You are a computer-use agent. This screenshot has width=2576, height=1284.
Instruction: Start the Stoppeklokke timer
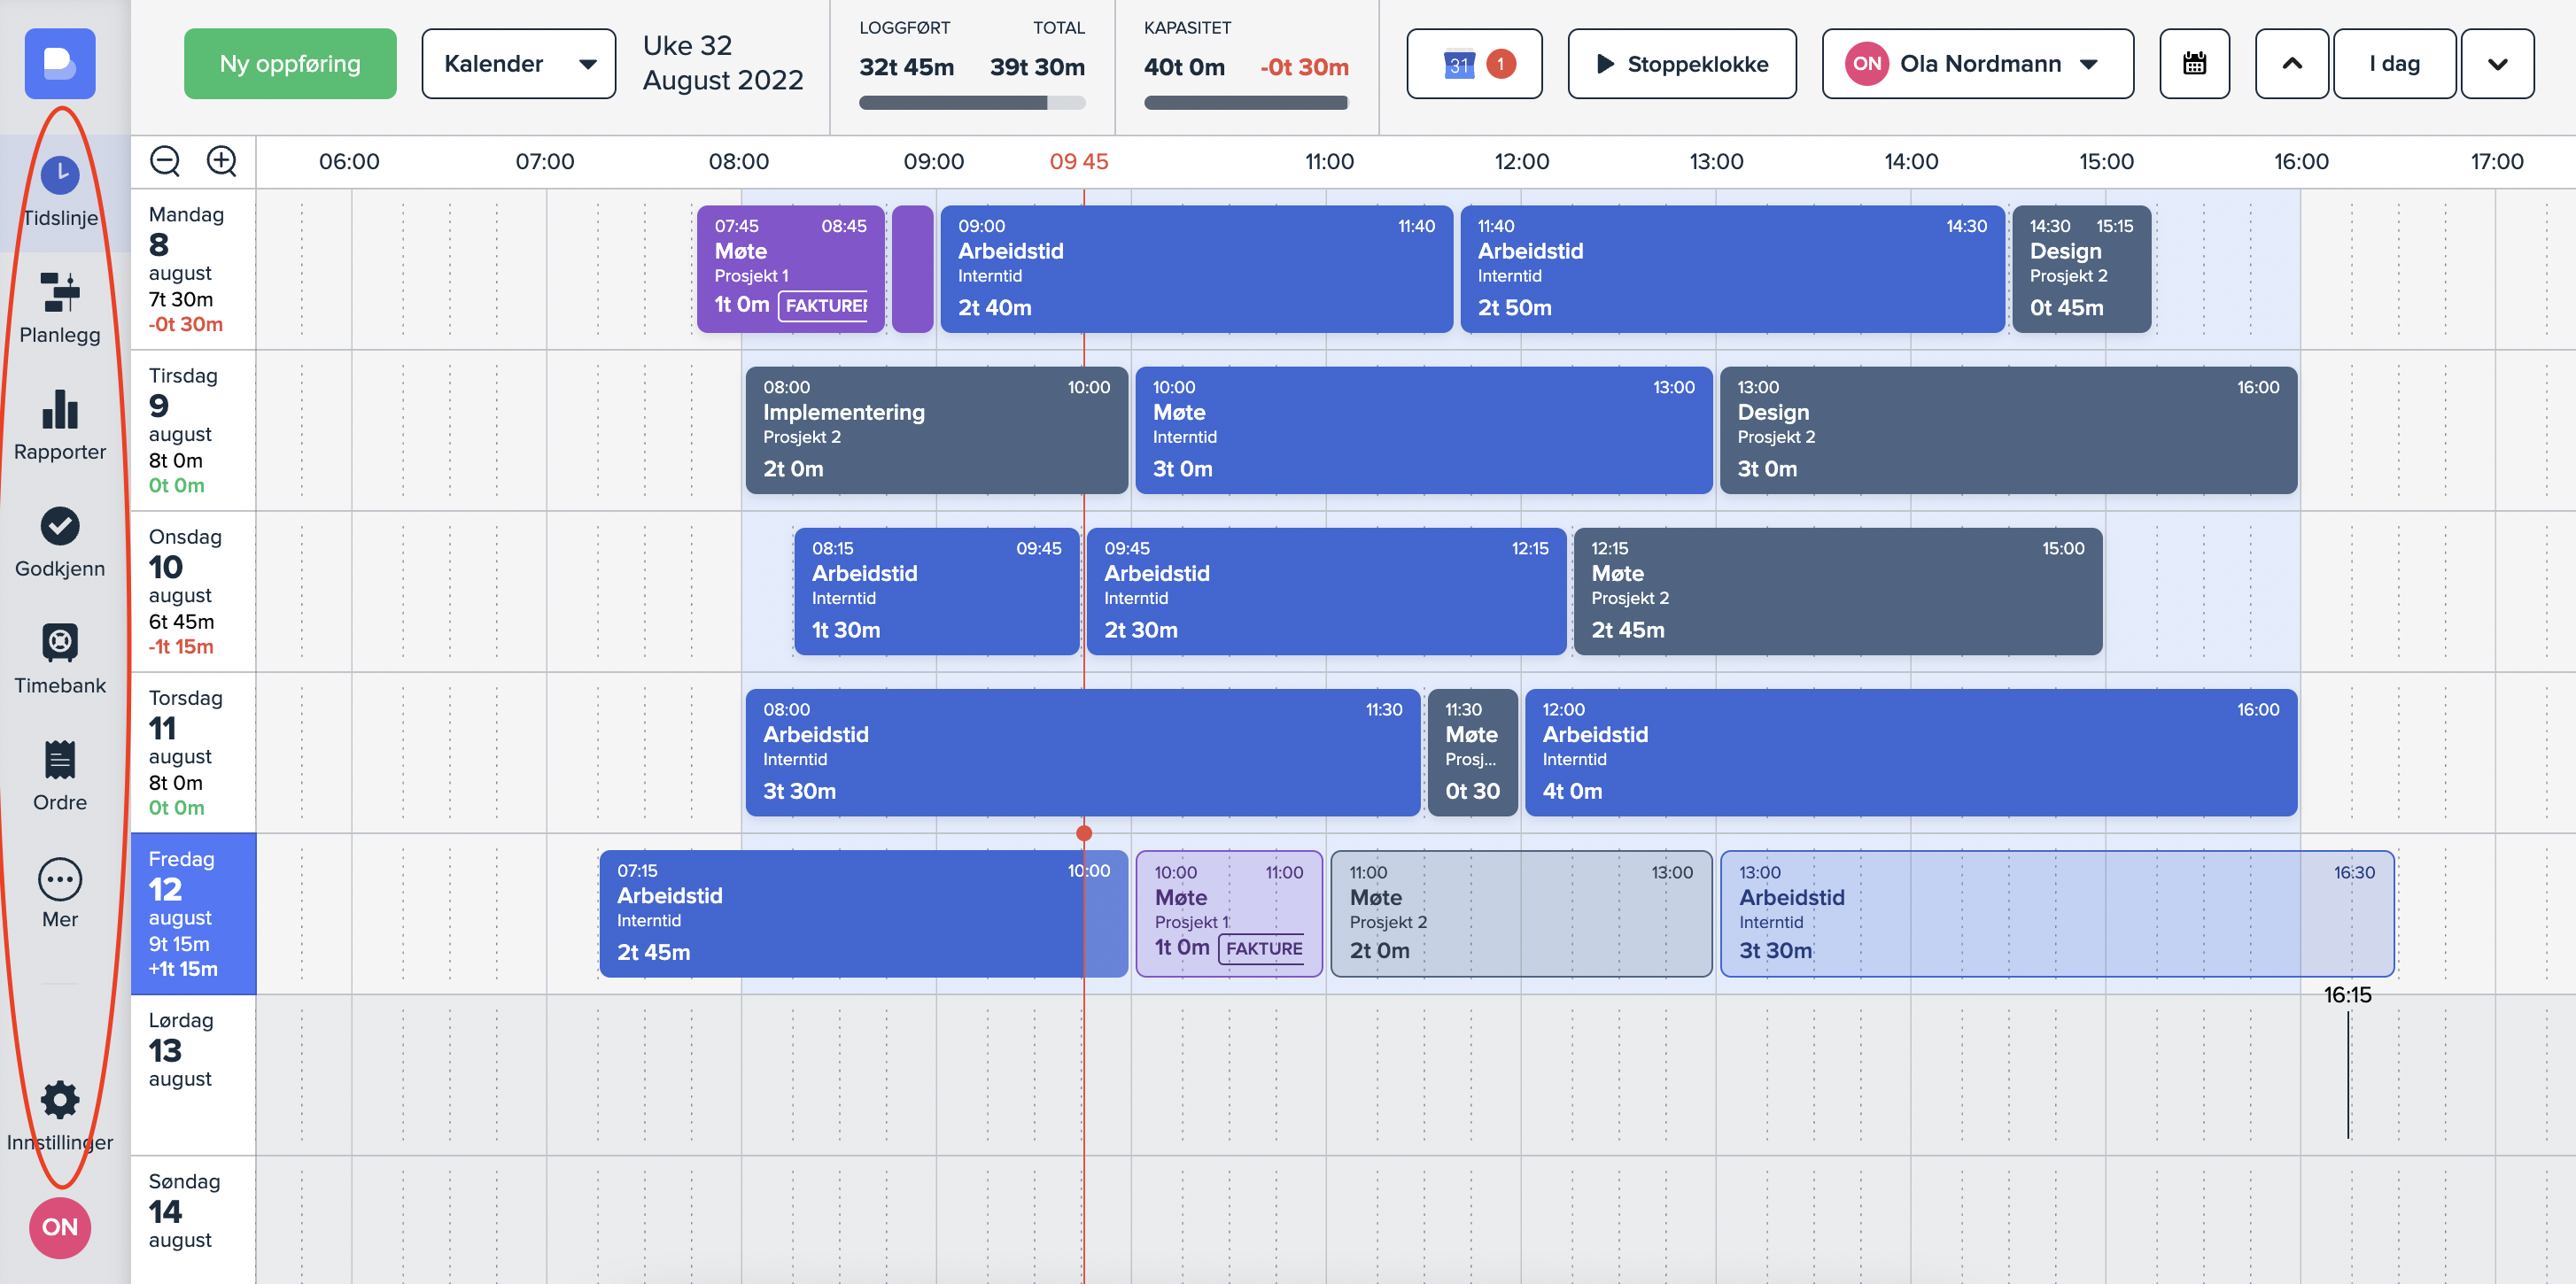pyautogui.click(x=1681, y=64)
